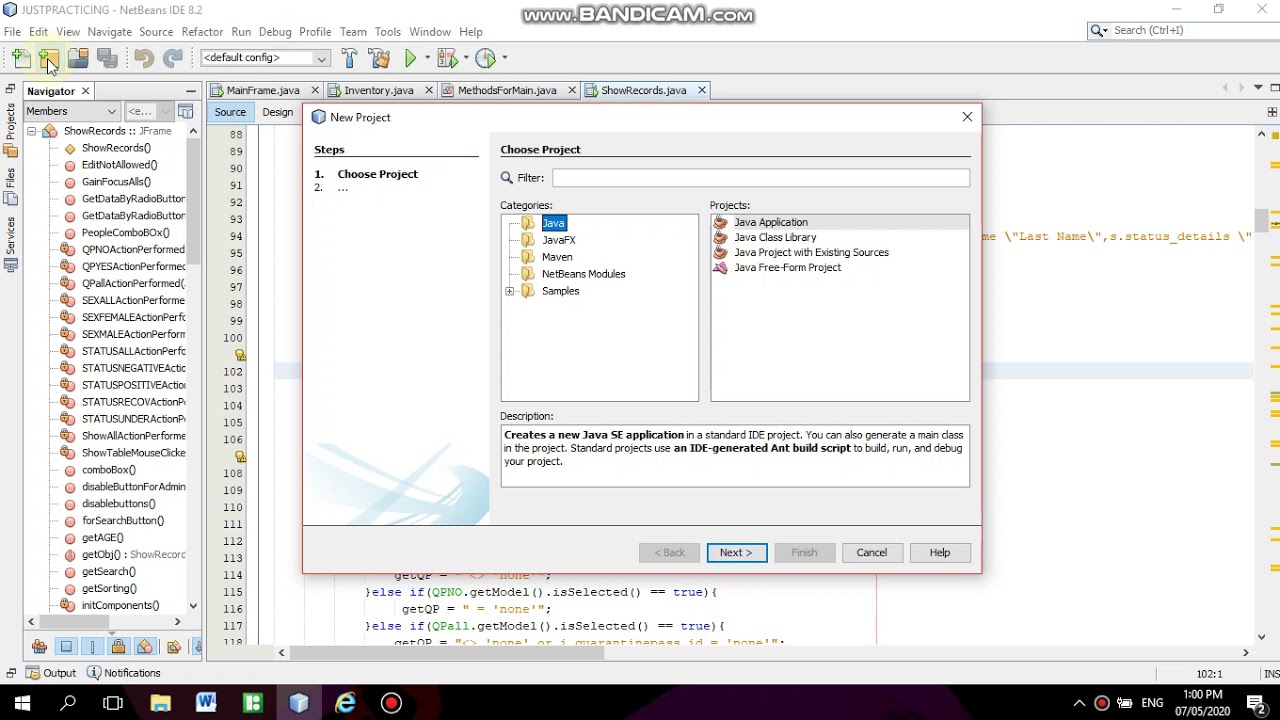Open the Files side panel tab
The width and height of the screenshot is (1280, 720).
10,187
